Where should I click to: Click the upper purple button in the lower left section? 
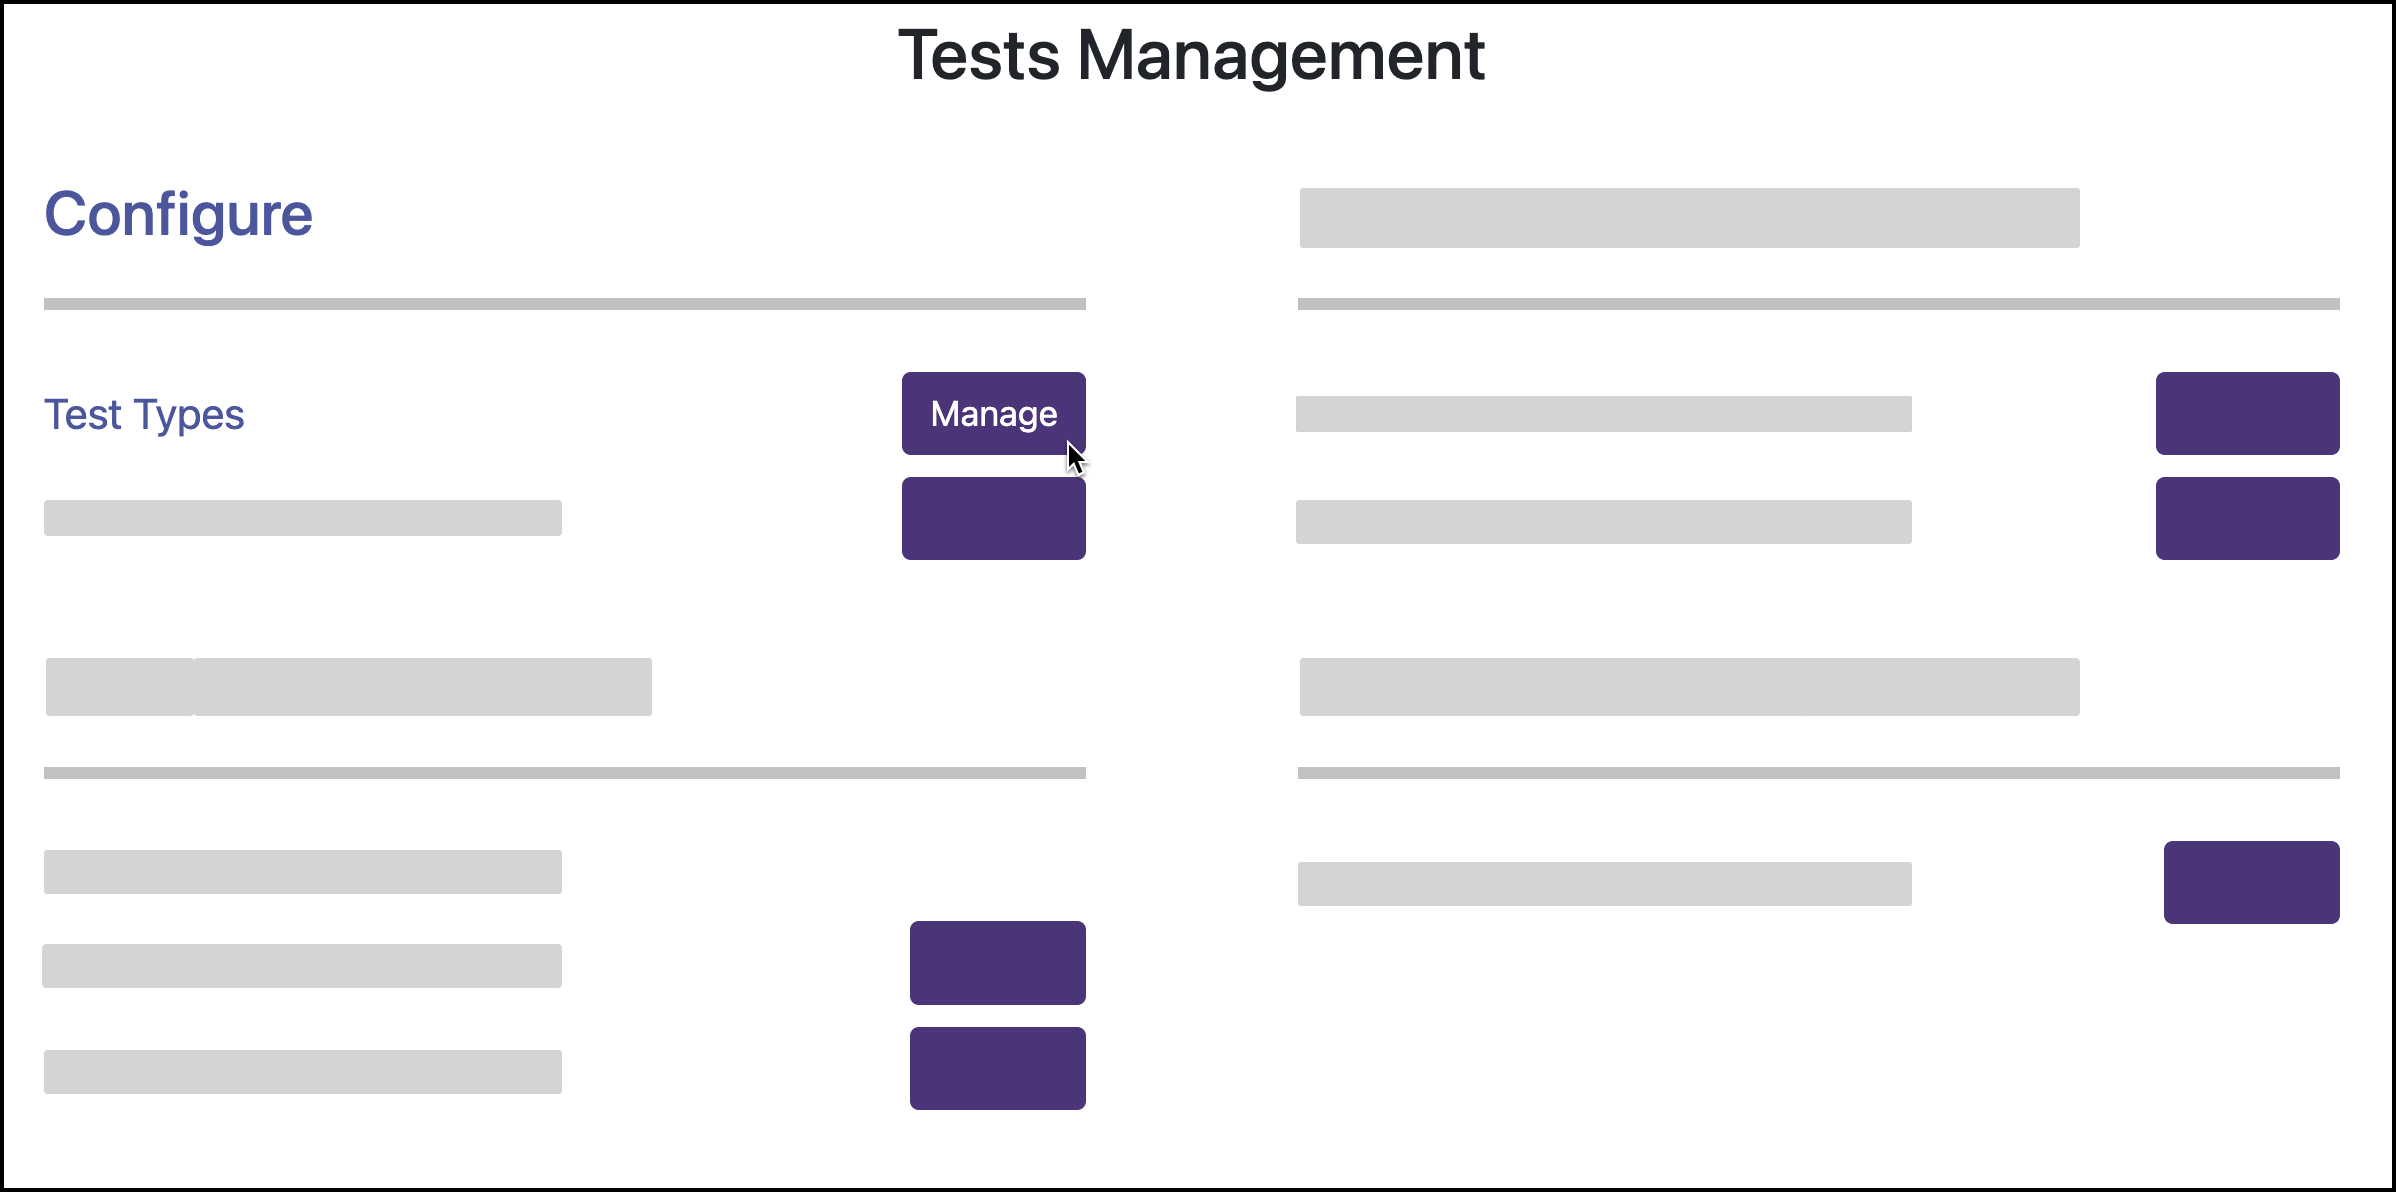point(997,963)
